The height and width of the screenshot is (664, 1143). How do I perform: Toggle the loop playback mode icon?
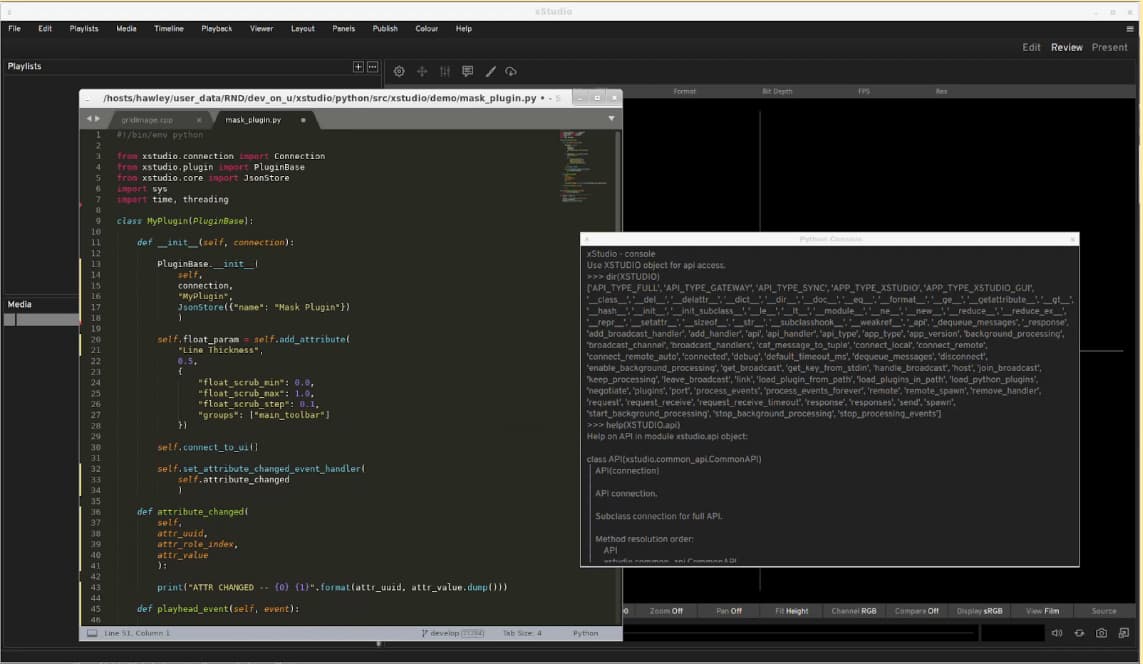pyautogui.click(x=1079, y=633)
